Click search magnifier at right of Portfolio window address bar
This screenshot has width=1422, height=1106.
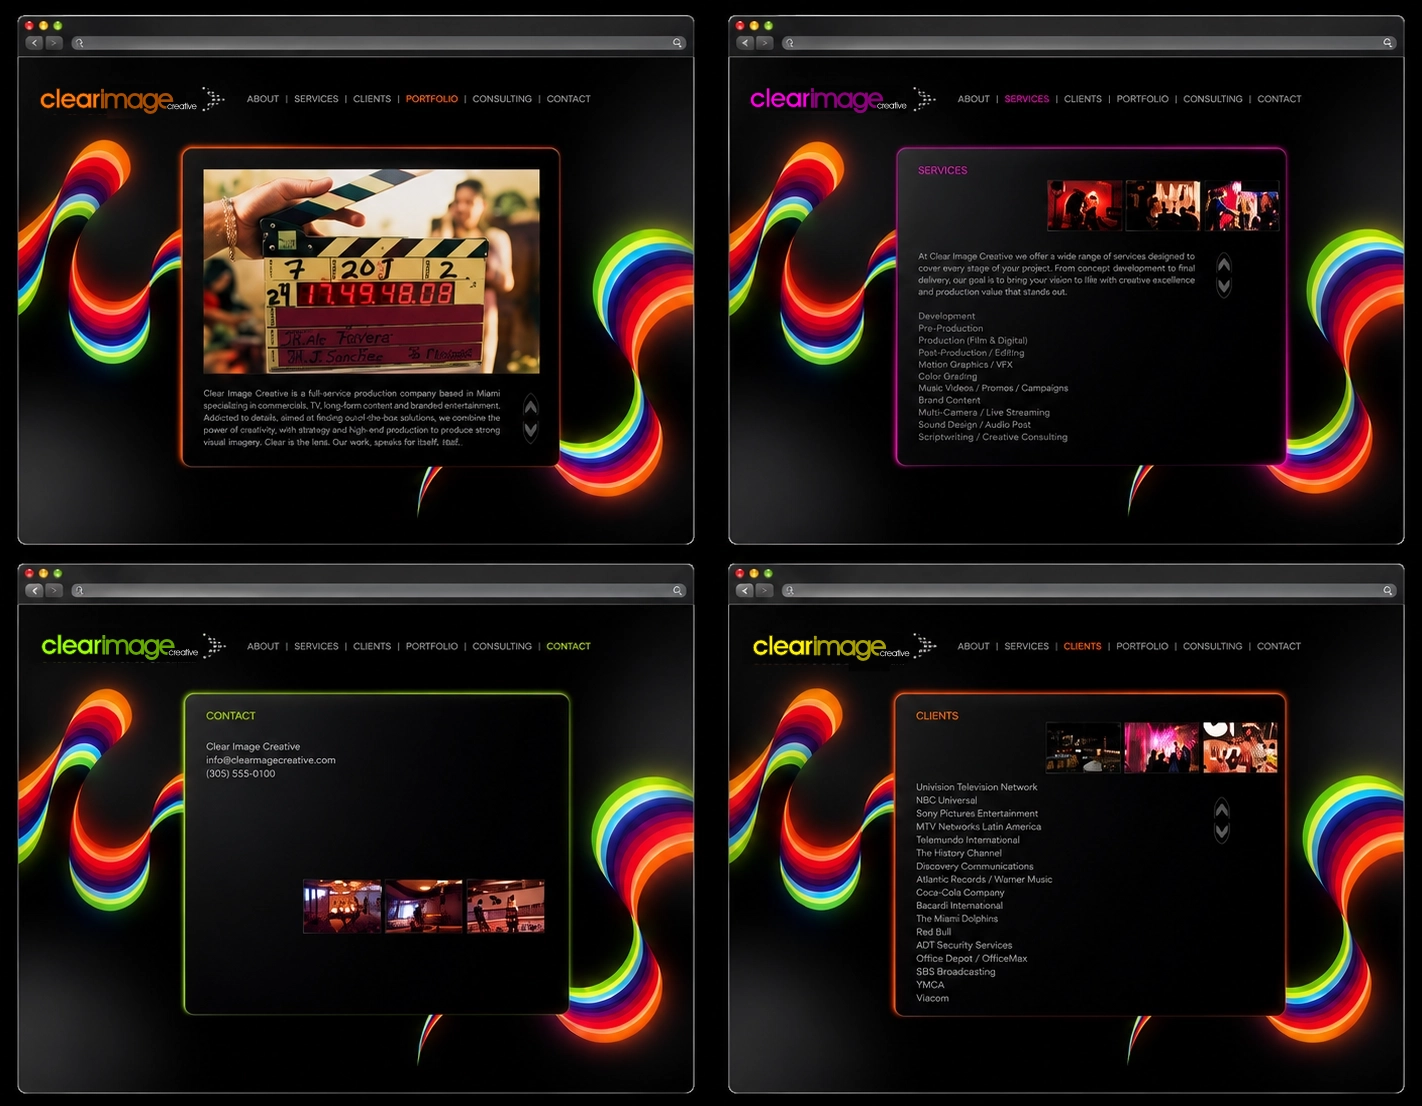[x=677, y=43]
